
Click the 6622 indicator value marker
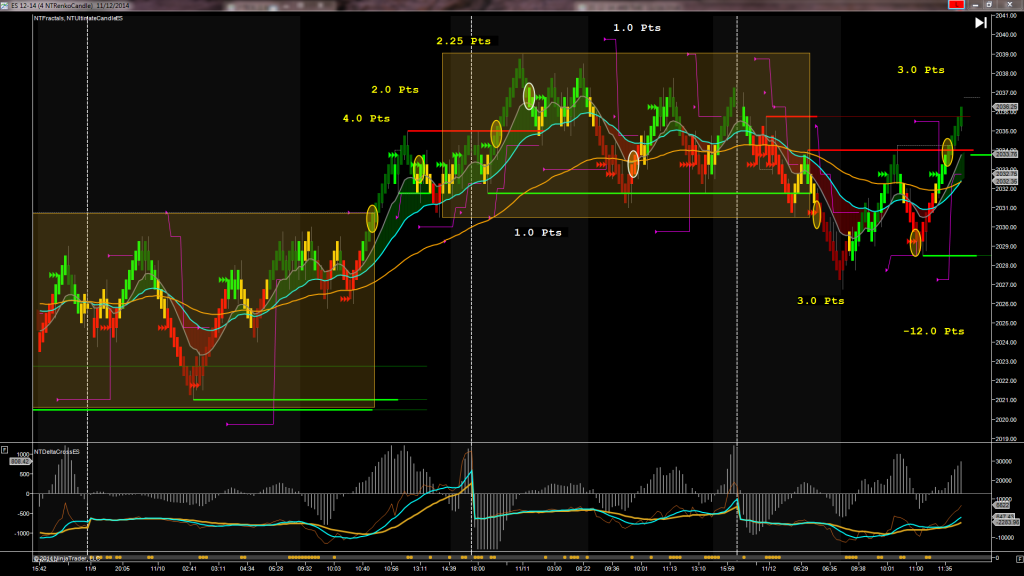(1002, 505)
